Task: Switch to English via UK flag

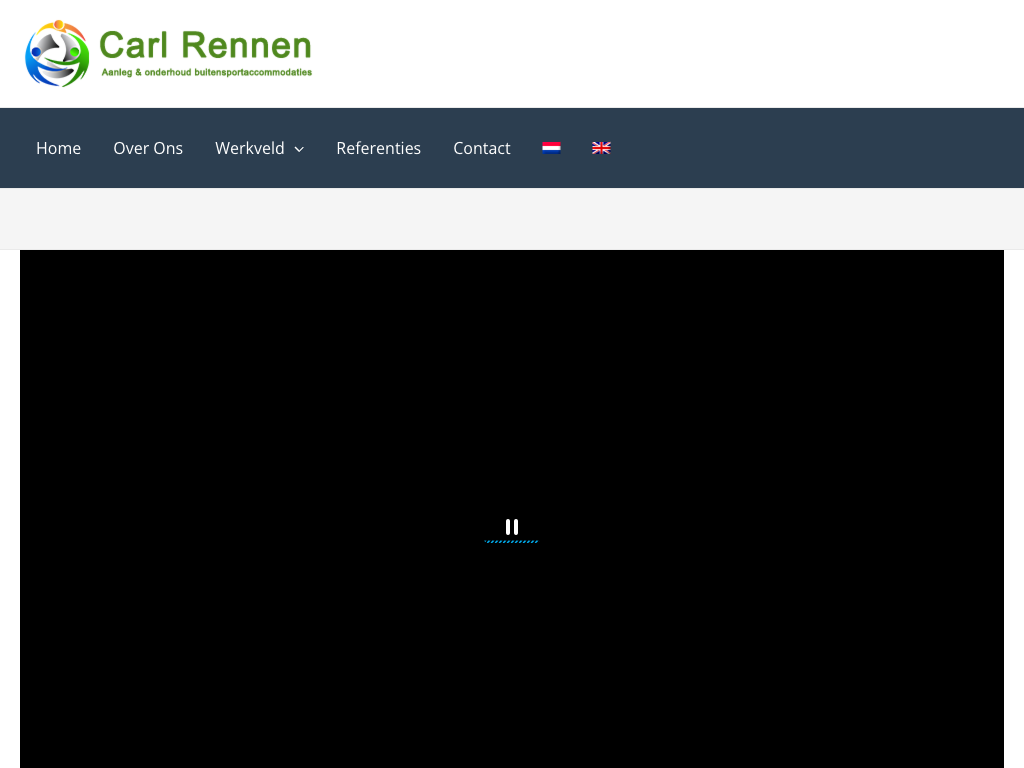Action: click(x=601, y=148)
